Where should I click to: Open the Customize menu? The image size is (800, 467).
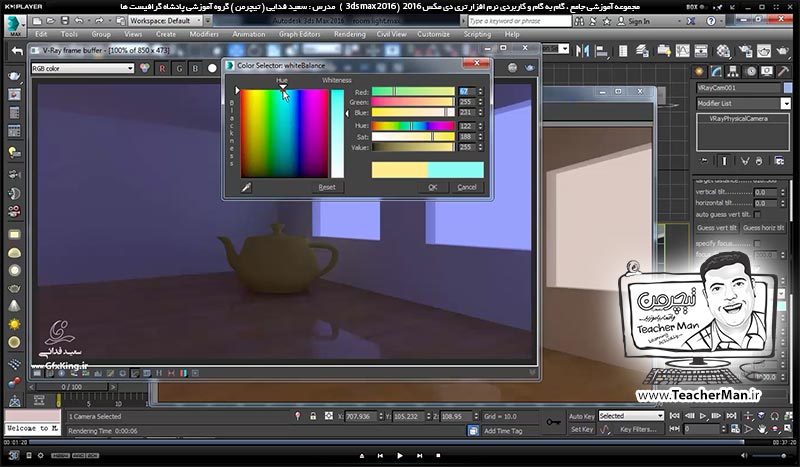[433, 34]
